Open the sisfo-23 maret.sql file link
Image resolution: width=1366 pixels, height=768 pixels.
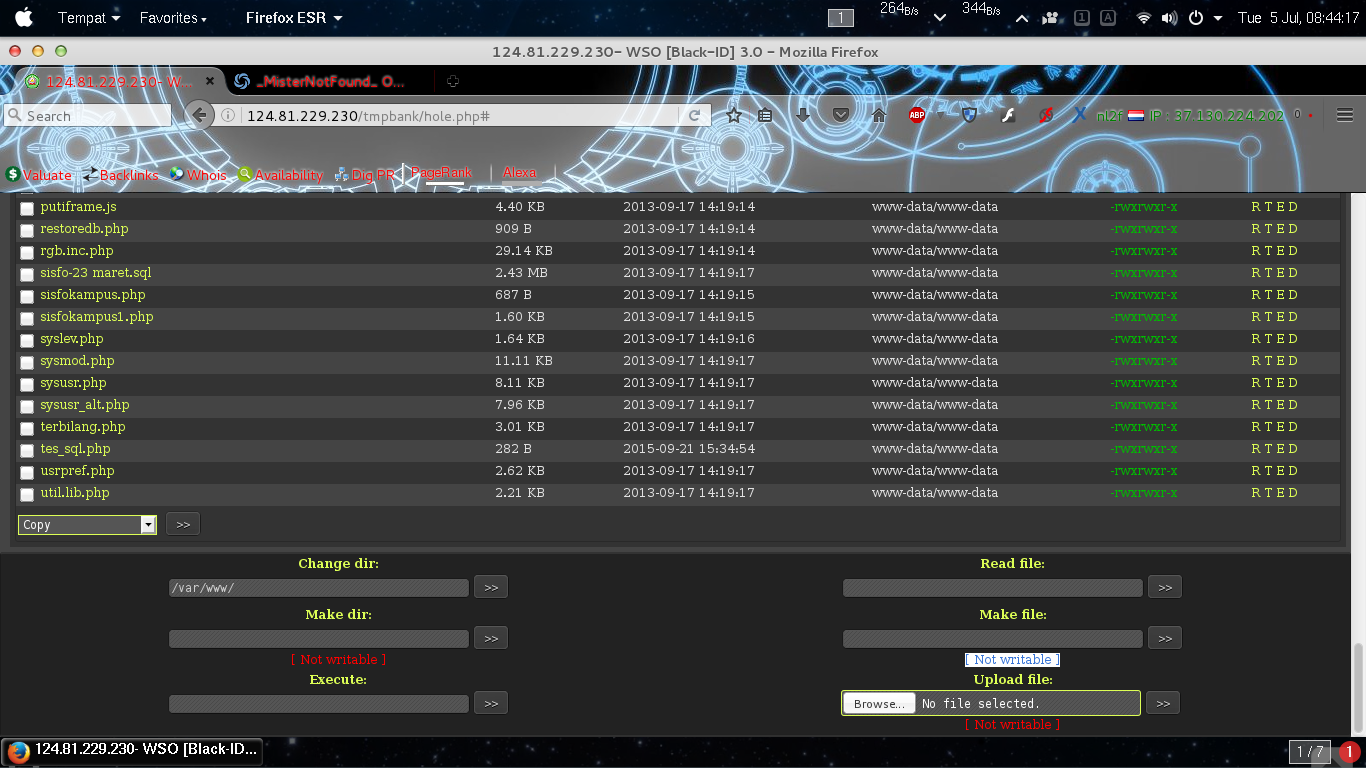[95, 273]
